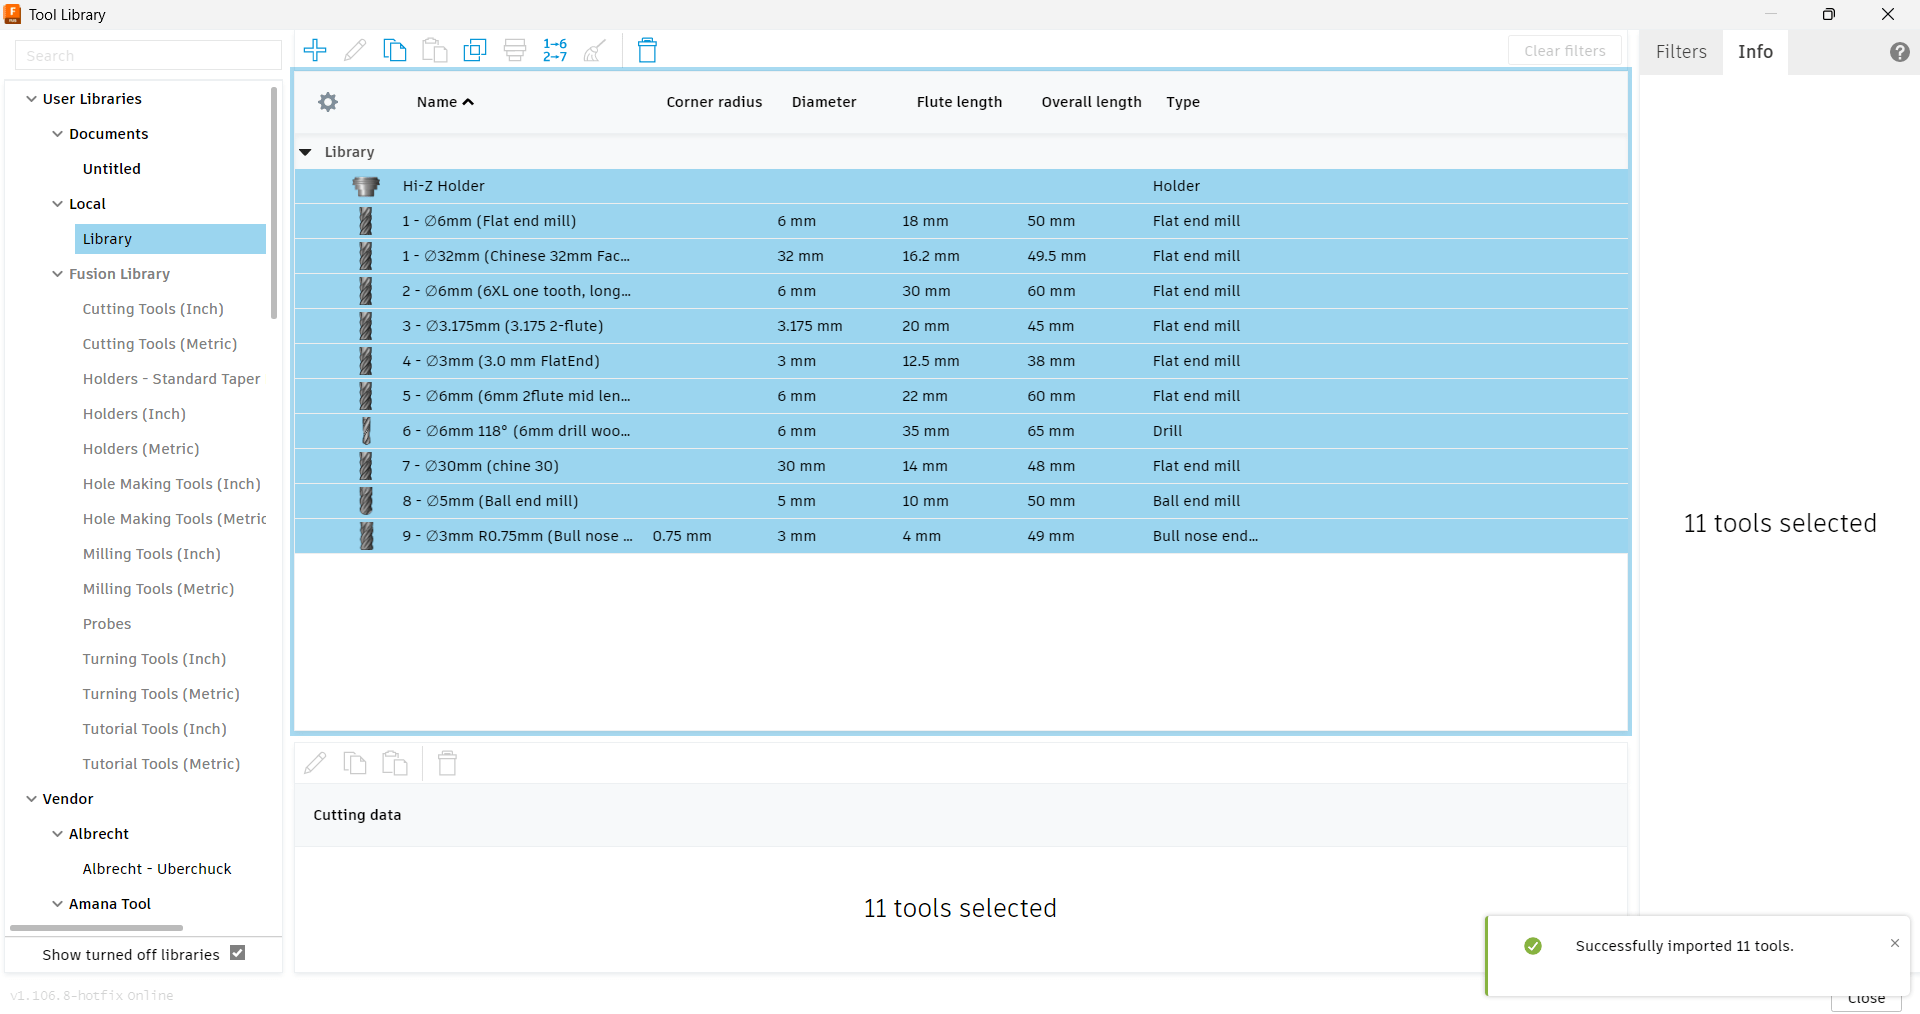1920x1014 pixels.
Task: Select the Local Library tree item
Action: [x=170, y=239]
